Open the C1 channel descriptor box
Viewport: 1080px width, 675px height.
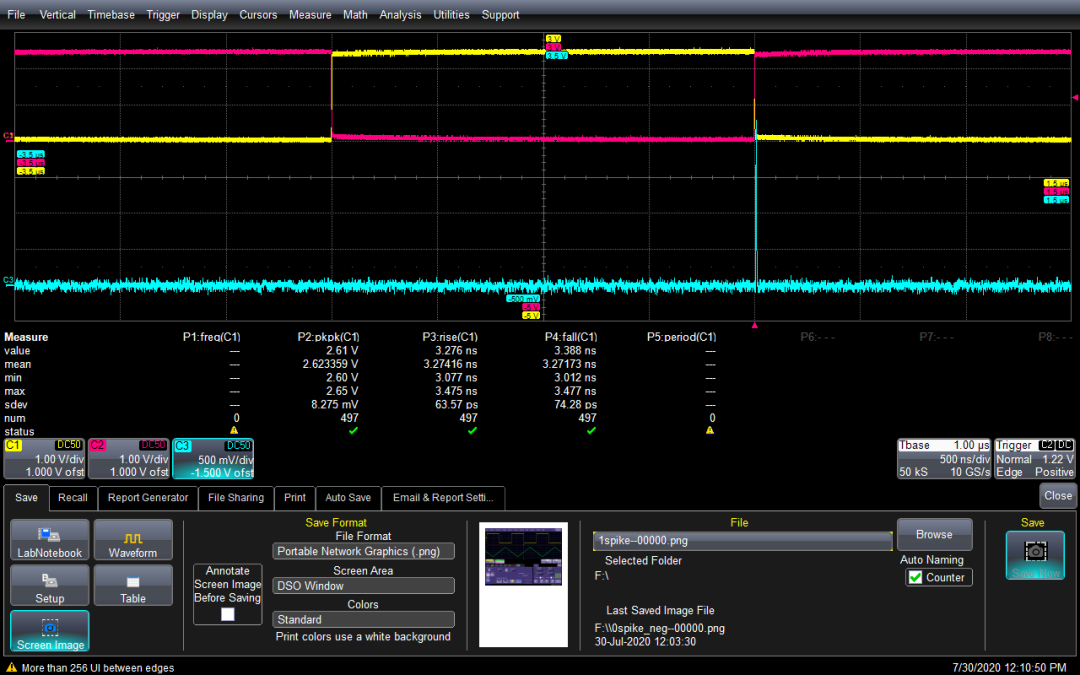(43, 459)
